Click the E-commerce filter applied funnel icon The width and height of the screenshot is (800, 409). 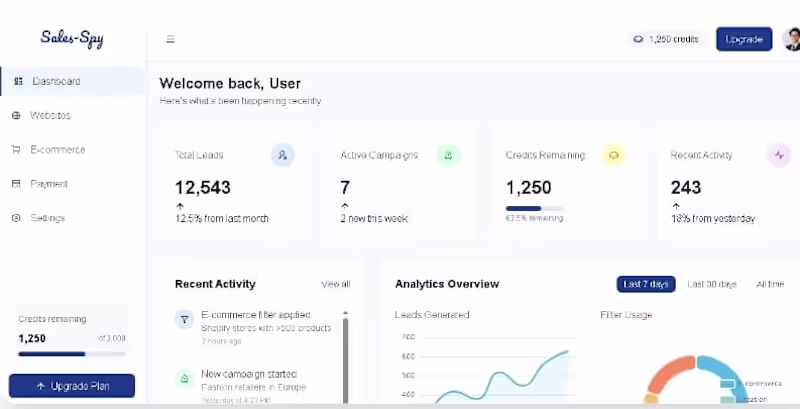(x=185, y=319)
